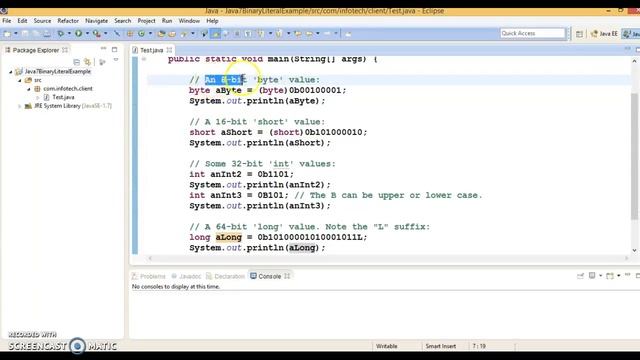Select JRE System Library tree item
640x360 pixels.
coord(69,106)
